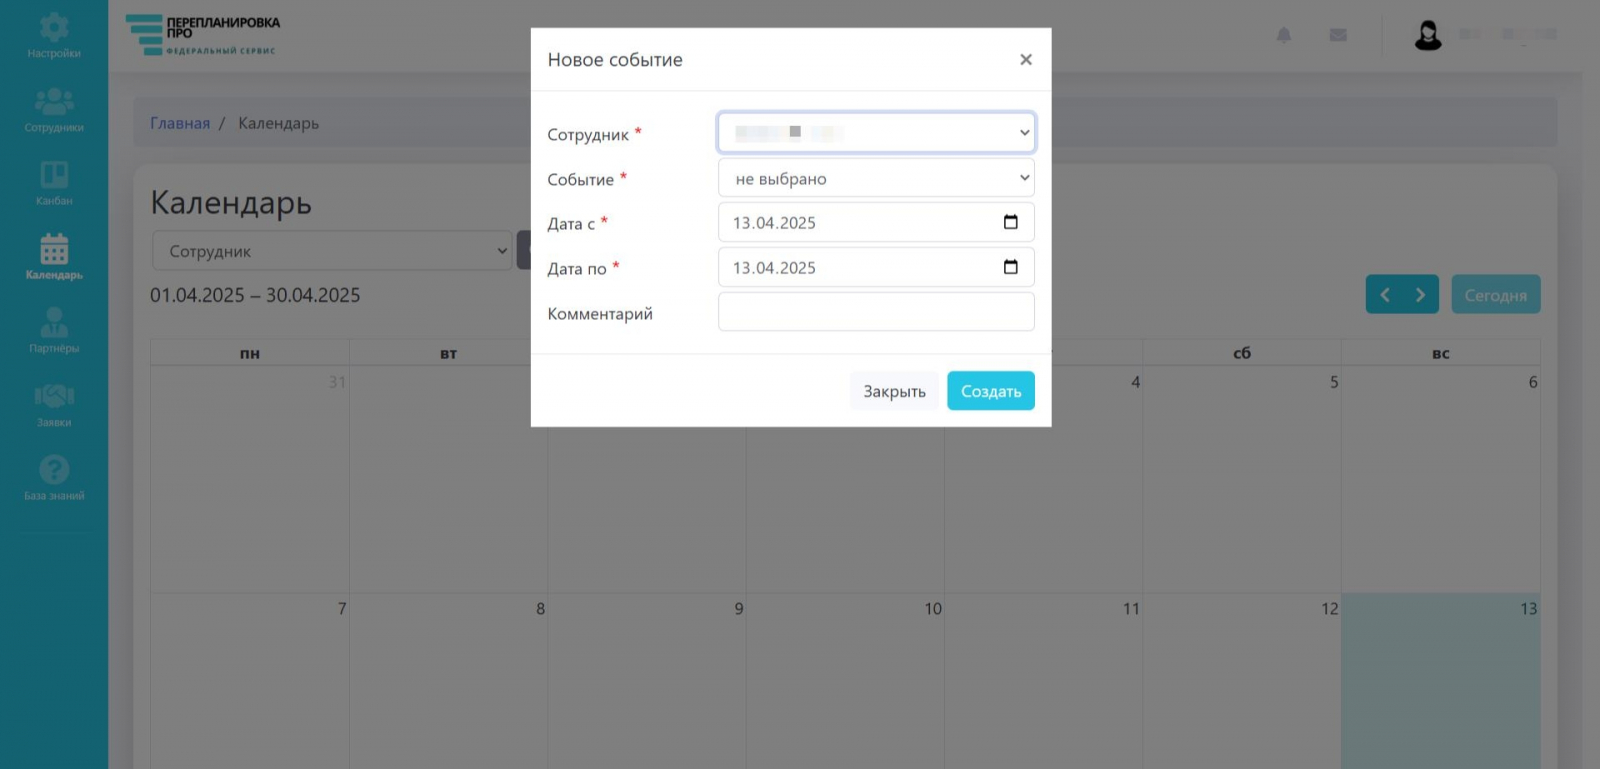Open date picker for Дата по
This screenshot has height=769, width=1600.
point(1010,267)
